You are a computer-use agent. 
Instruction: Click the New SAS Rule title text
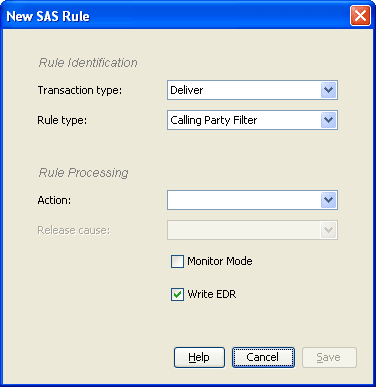[48, 16]
